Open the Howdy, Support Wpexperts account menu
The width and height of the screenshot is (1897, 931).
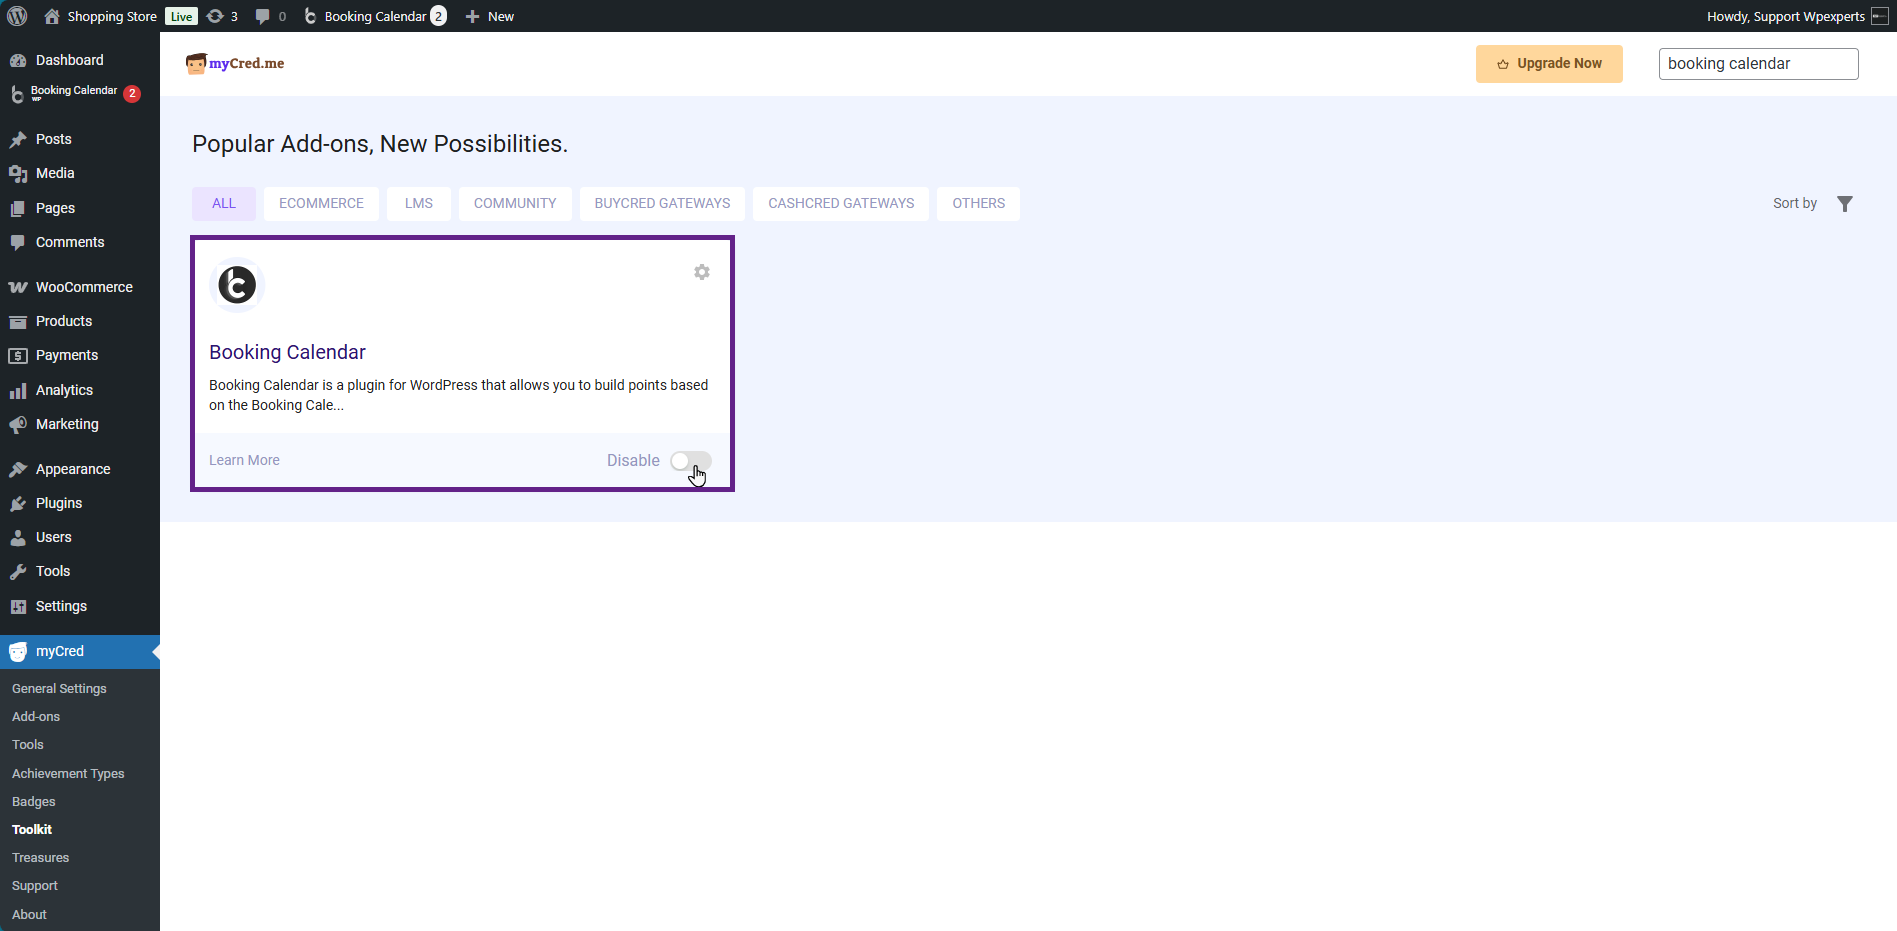pos(1786,16)
